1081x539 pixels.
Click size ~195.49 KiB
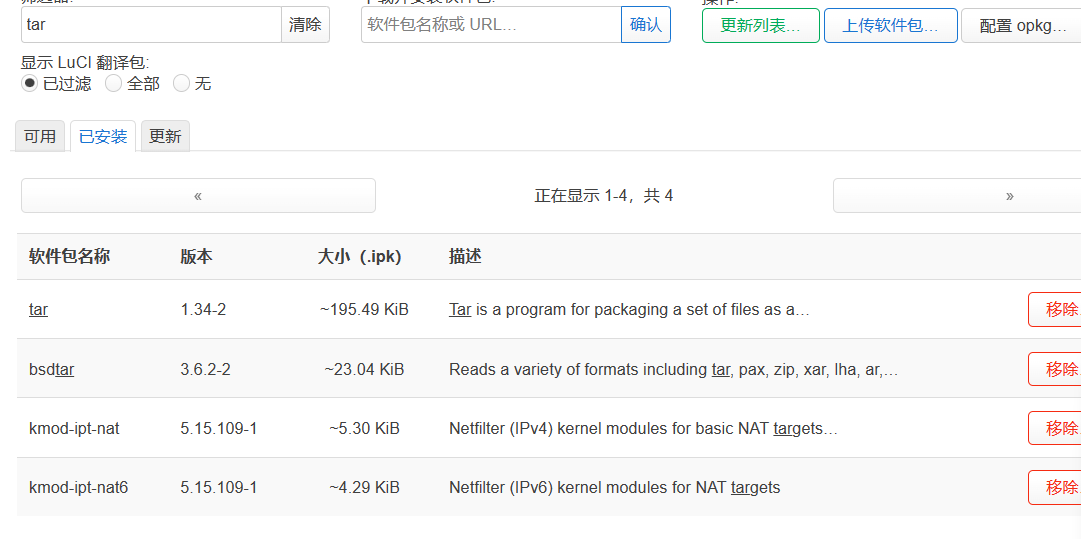pyautogui.click(x=364, y=309)
